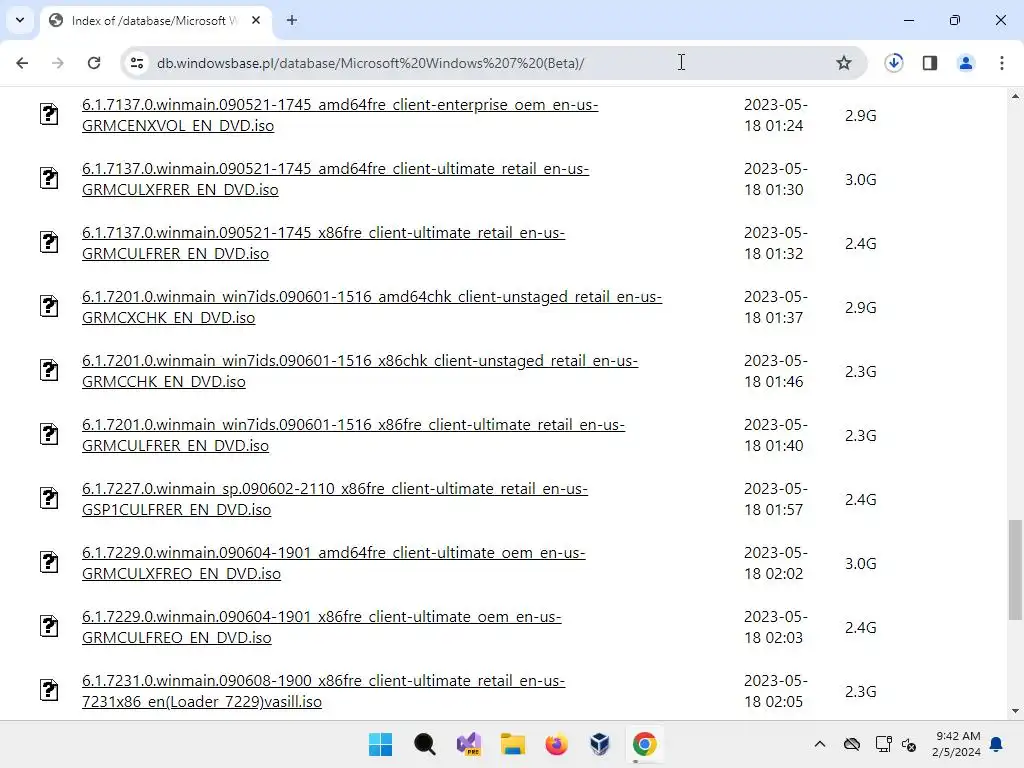This screenshot has width=1024, height=768.
Task: Click date 2023-05-18 01:37
Action: tap(776, 307)
